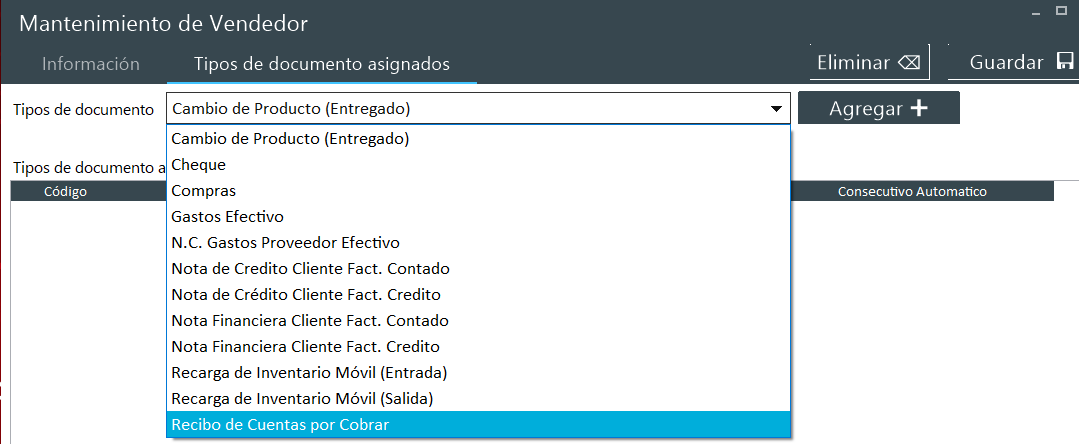Choose Recarga de Inventario Móvil (Salida)
Viewport: 1079px width, 444px height.
coord(303,399)
